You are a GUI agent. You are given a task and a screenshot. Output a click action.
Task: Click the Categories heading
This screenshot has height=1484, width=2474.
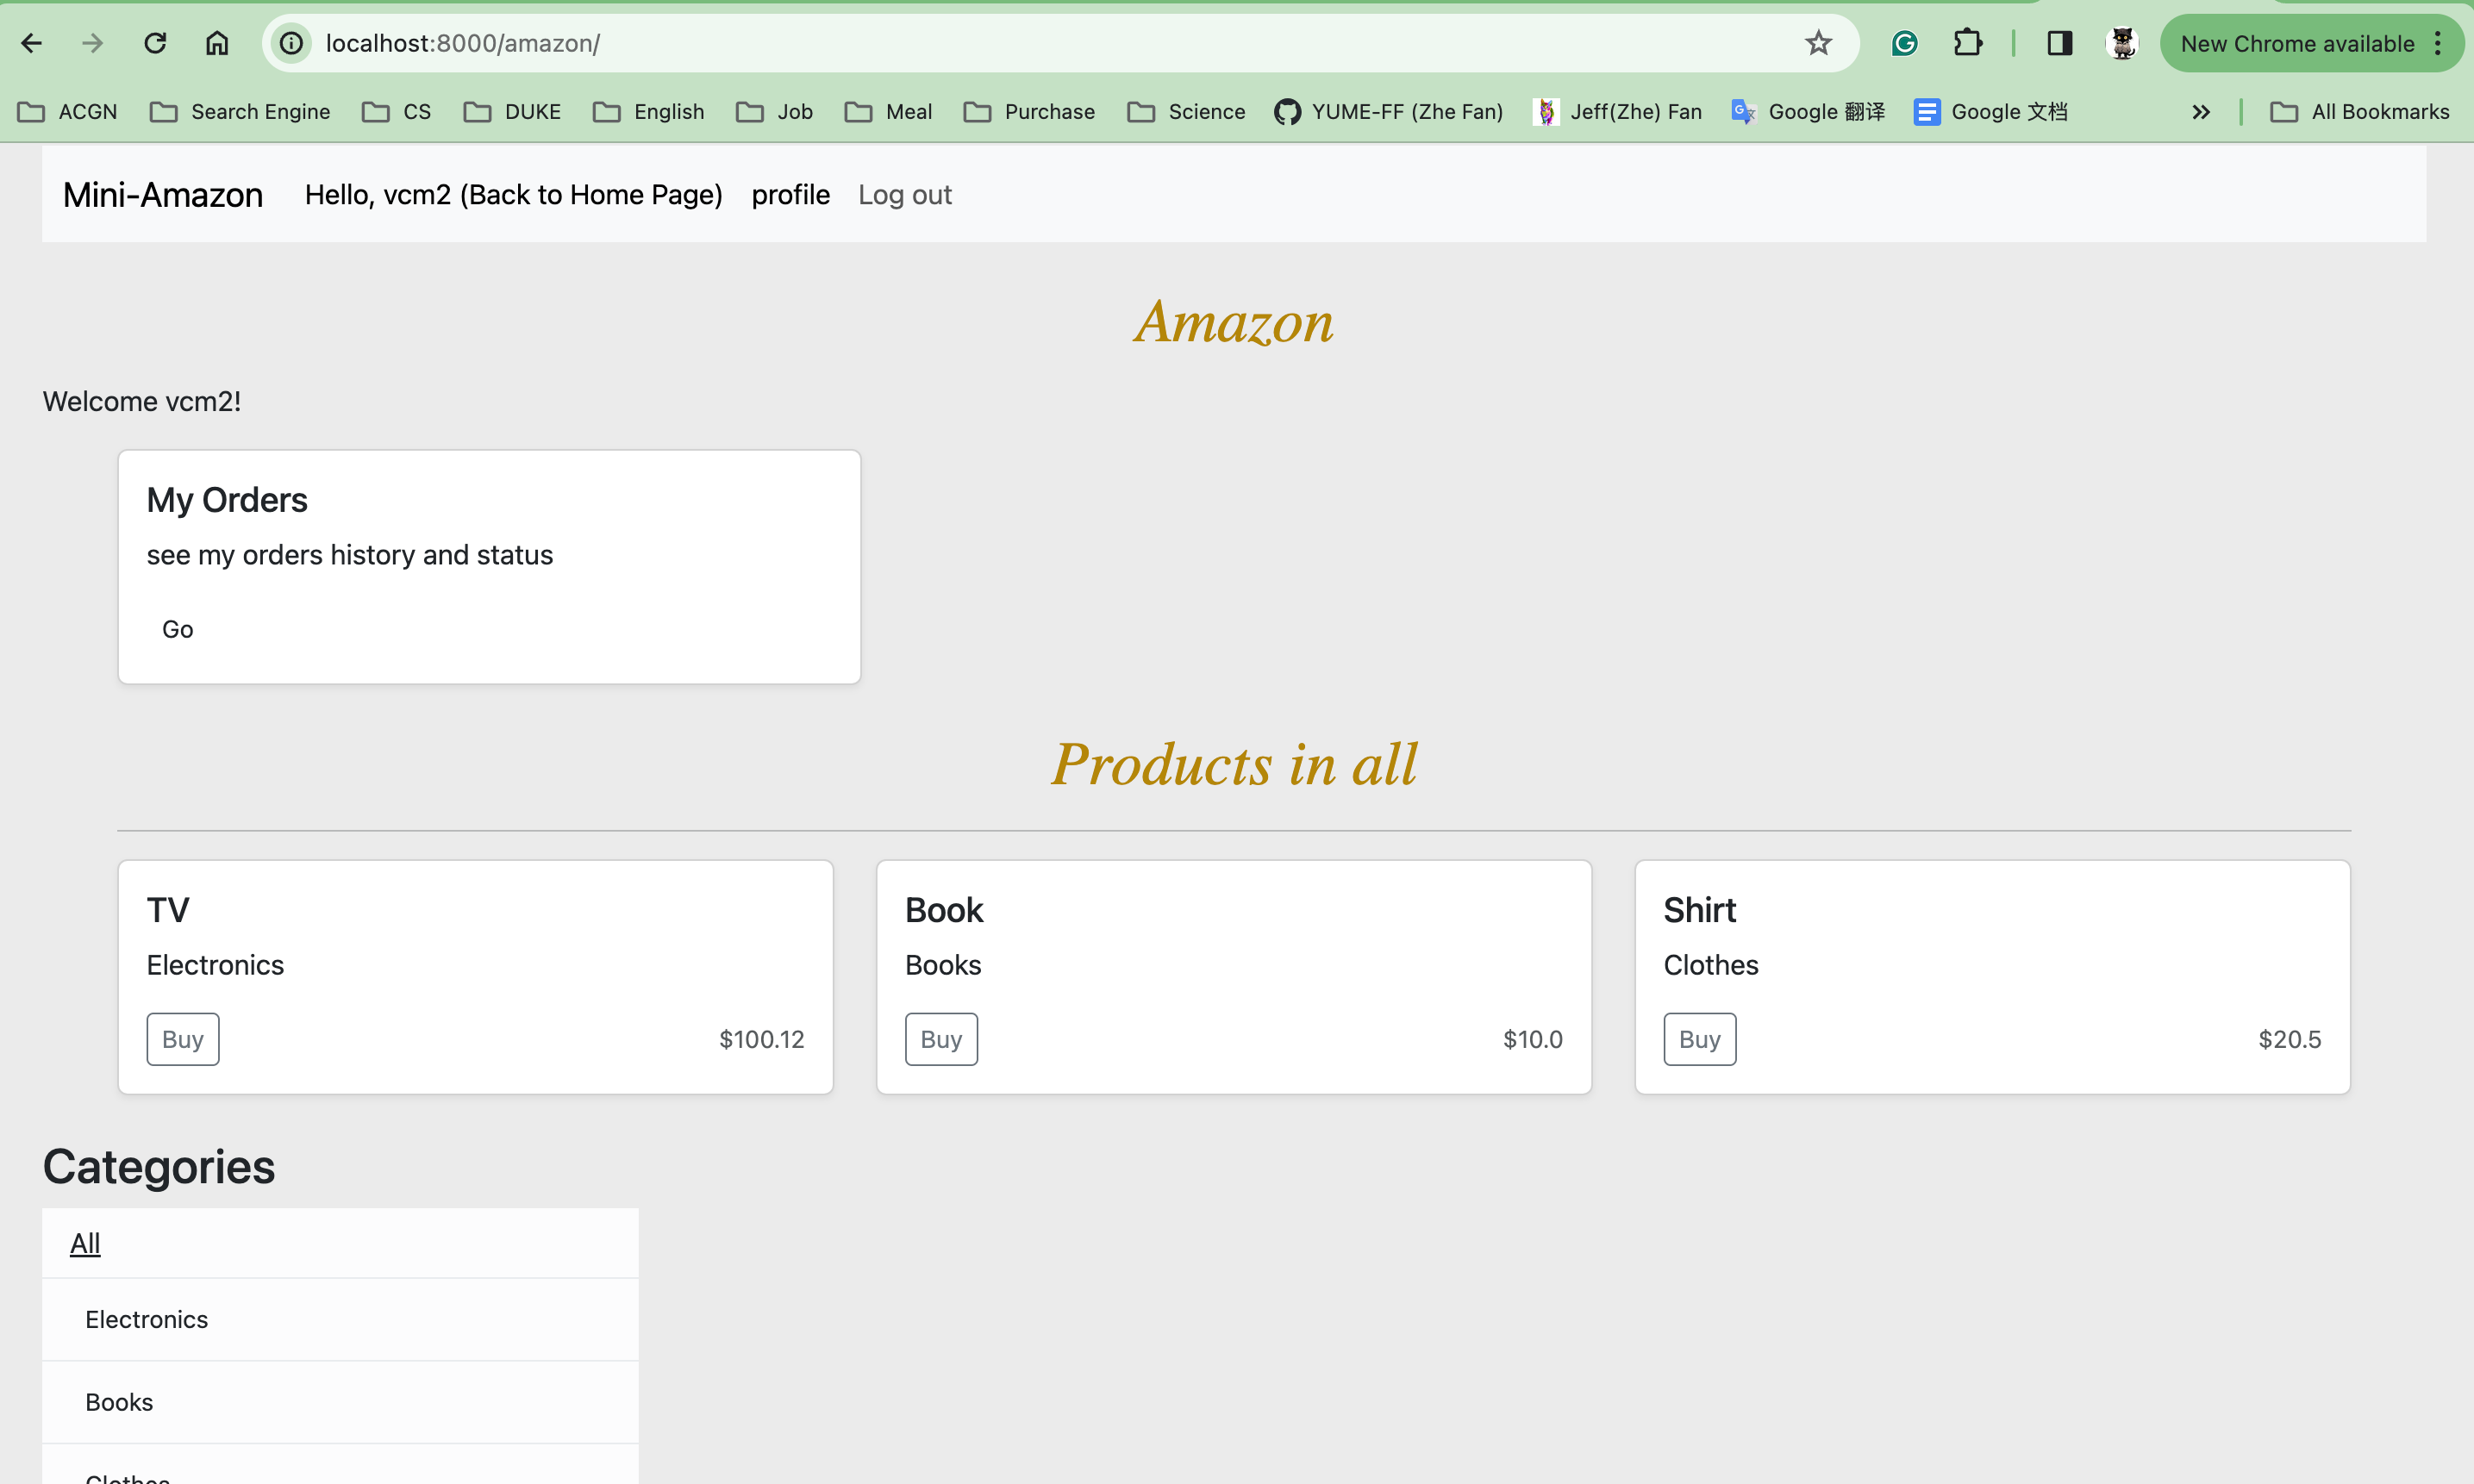pyautogui.click(x=159, y=1167)
